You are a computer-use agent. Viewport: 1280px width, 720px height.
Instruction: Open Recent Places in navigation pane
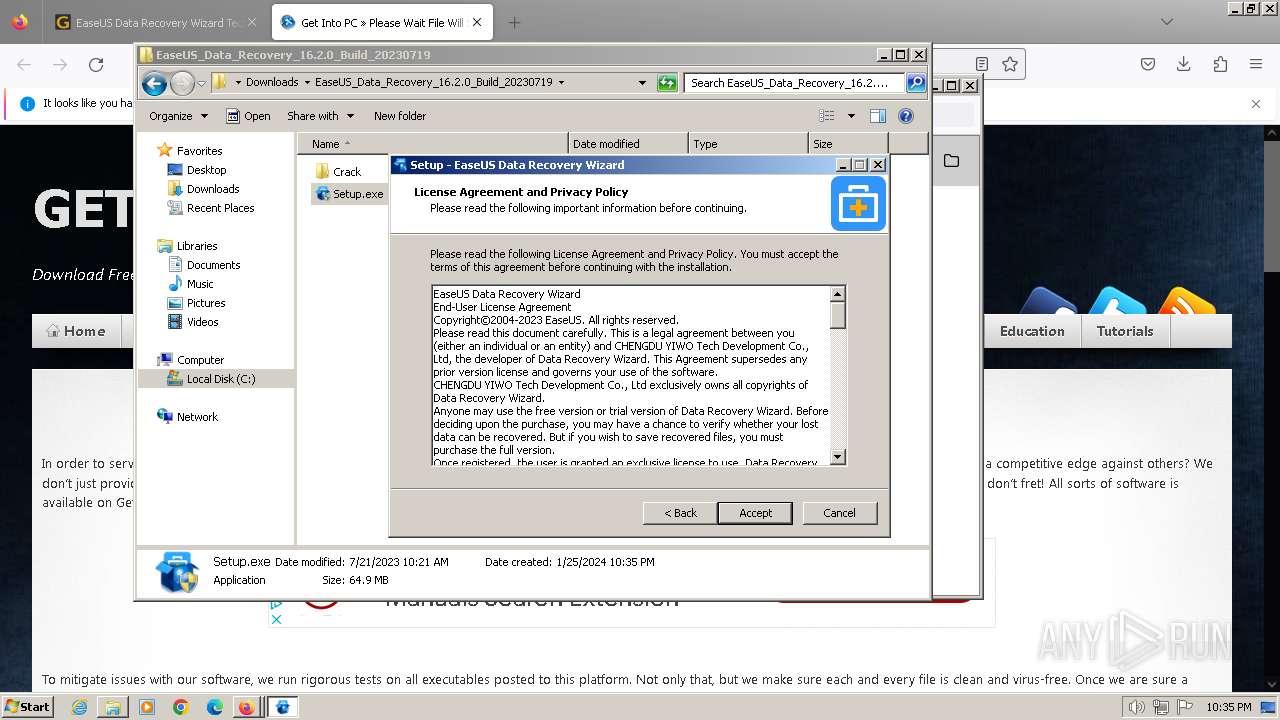click(x=211, y=208)
